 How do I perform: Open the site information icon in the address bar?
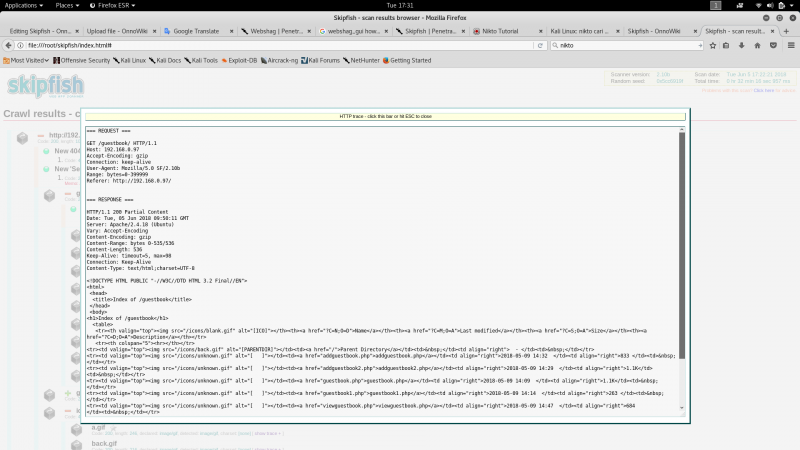click(x=20, y=45)
